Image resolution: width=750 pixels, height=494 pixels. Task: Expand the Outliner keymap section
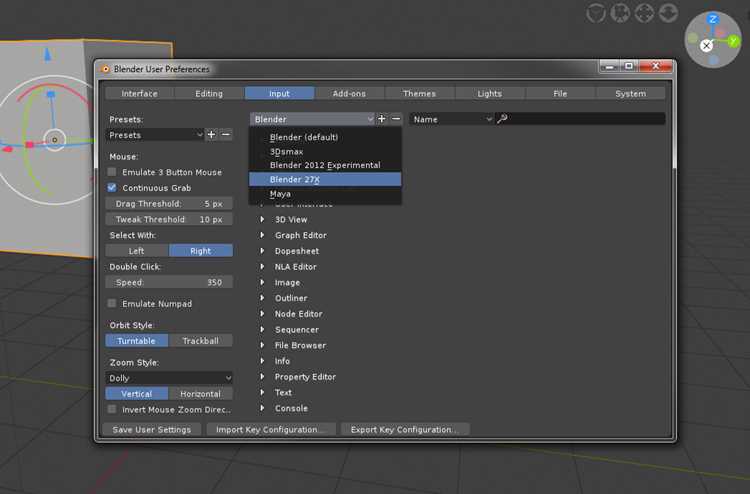262,298
